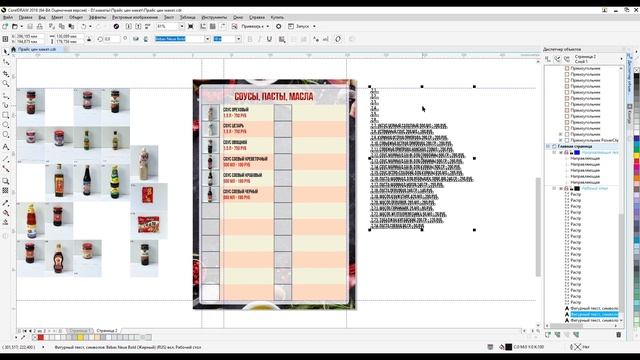Open the Object Manager docker flyout arrow
Viewport: 640px width, 360px height.
[x=622, y=59]
